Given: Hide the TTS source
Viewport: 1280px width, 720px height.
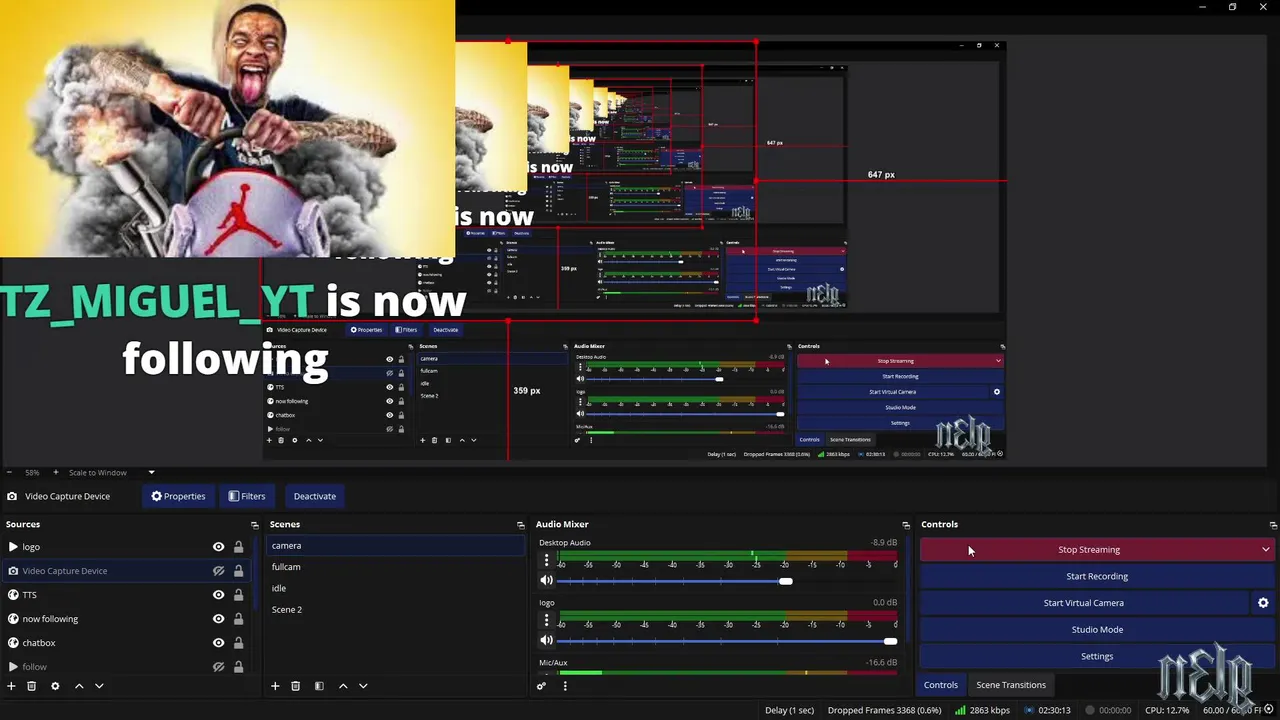Looking at the screenshot, I should pos(218,595).
